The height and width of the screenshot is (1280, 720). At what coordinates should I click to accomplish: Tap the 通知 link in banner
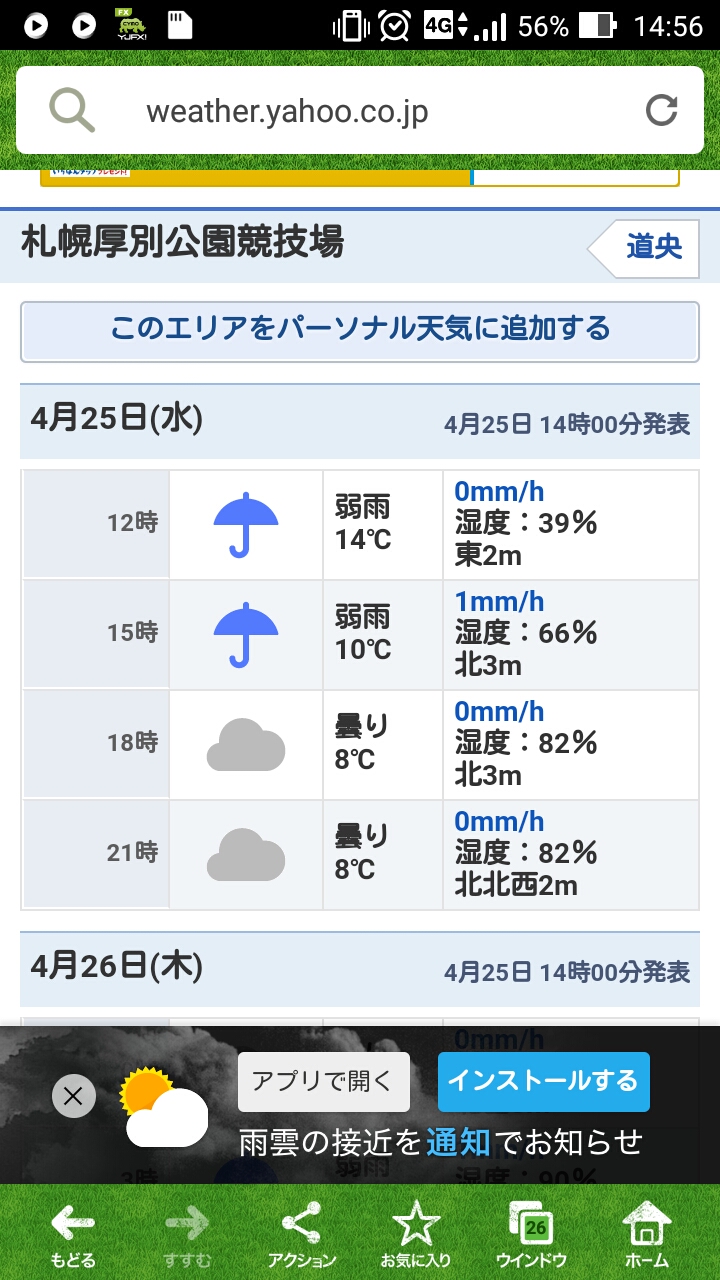coord(458,1142)
